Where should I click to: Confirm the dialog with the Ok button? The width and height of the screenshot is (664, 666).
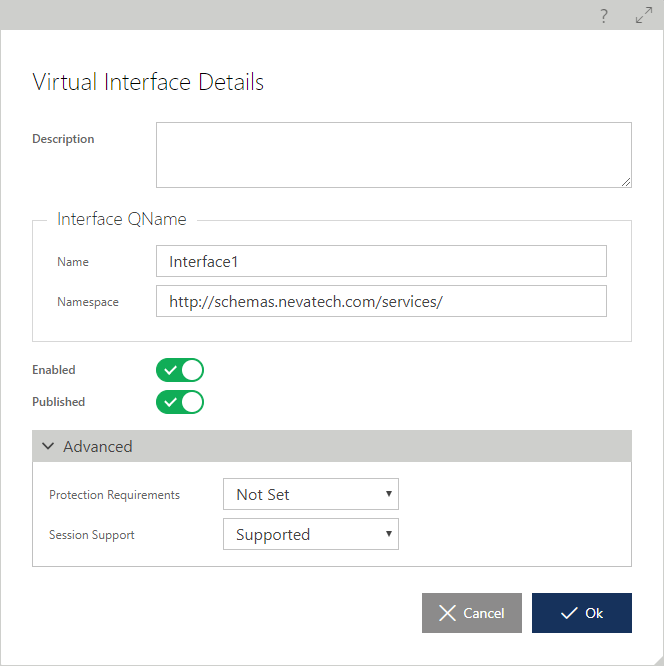(x=582, y=613)
